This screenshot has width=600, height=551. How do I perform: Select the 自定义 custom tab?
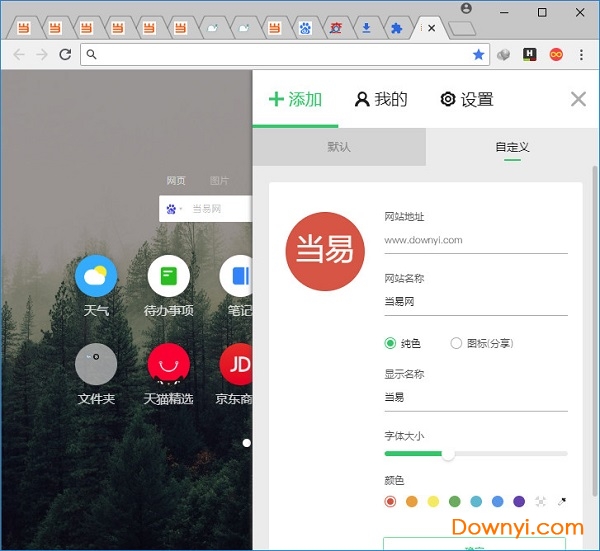tap(512, 147)
